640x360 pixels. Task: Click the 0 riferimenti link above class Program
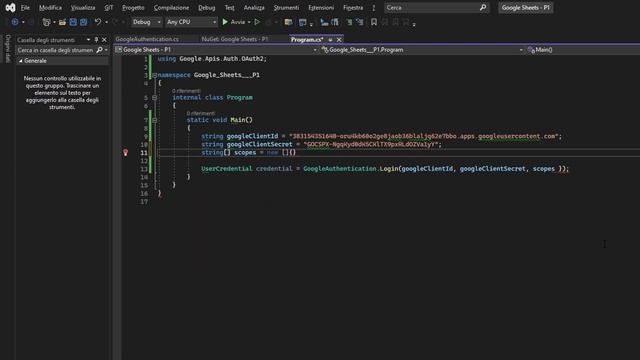[186, 91]
